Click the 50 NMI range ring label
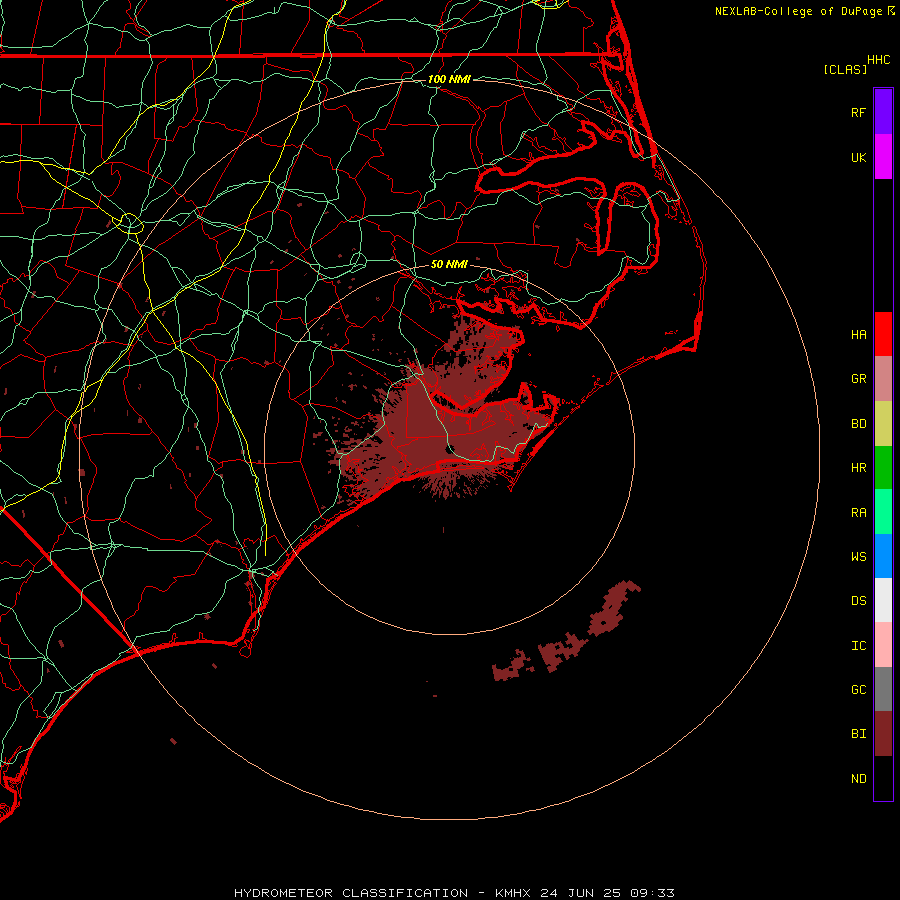The image size is (900, 900). tap(449, 264)
